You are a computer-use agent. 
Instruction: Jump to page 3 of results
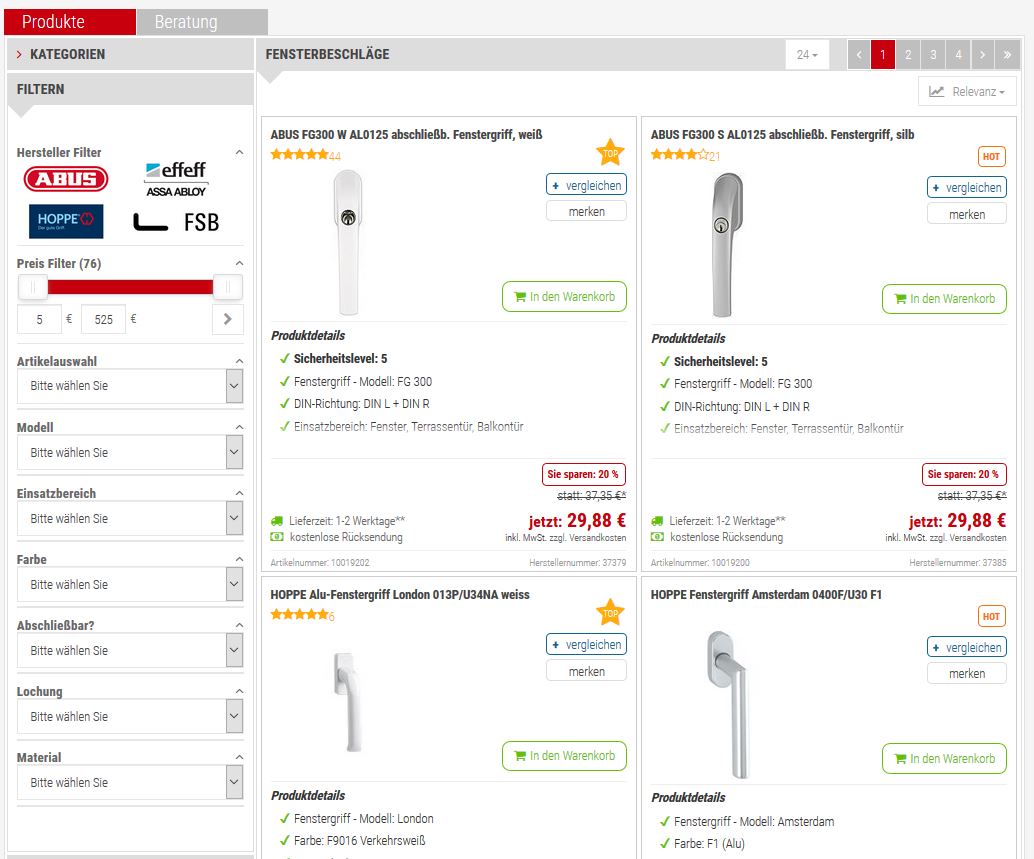(933, 55)
